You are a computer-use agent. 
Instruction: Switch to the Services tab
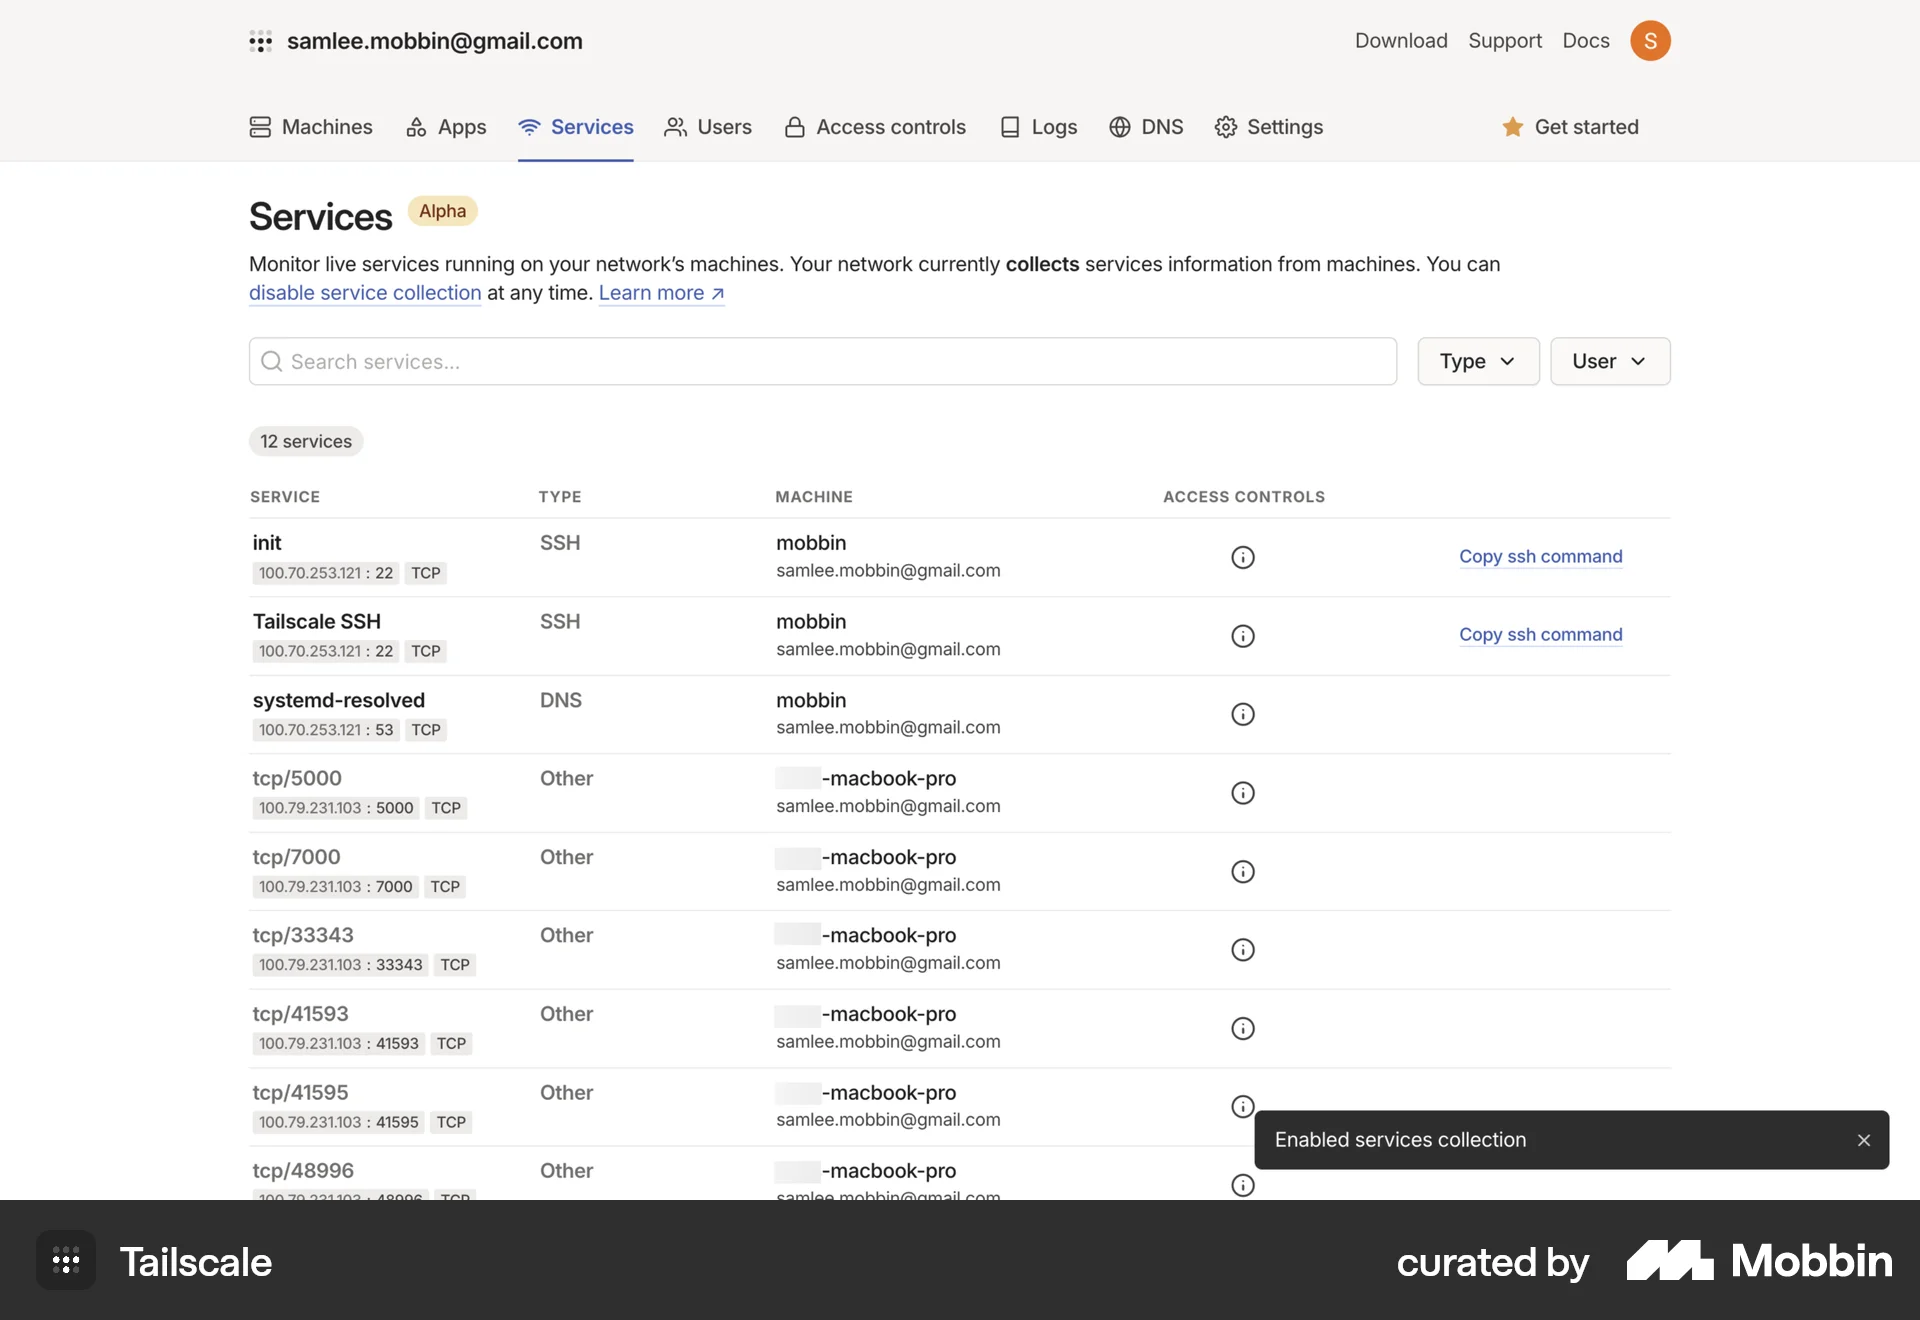[x=576, y=127]
